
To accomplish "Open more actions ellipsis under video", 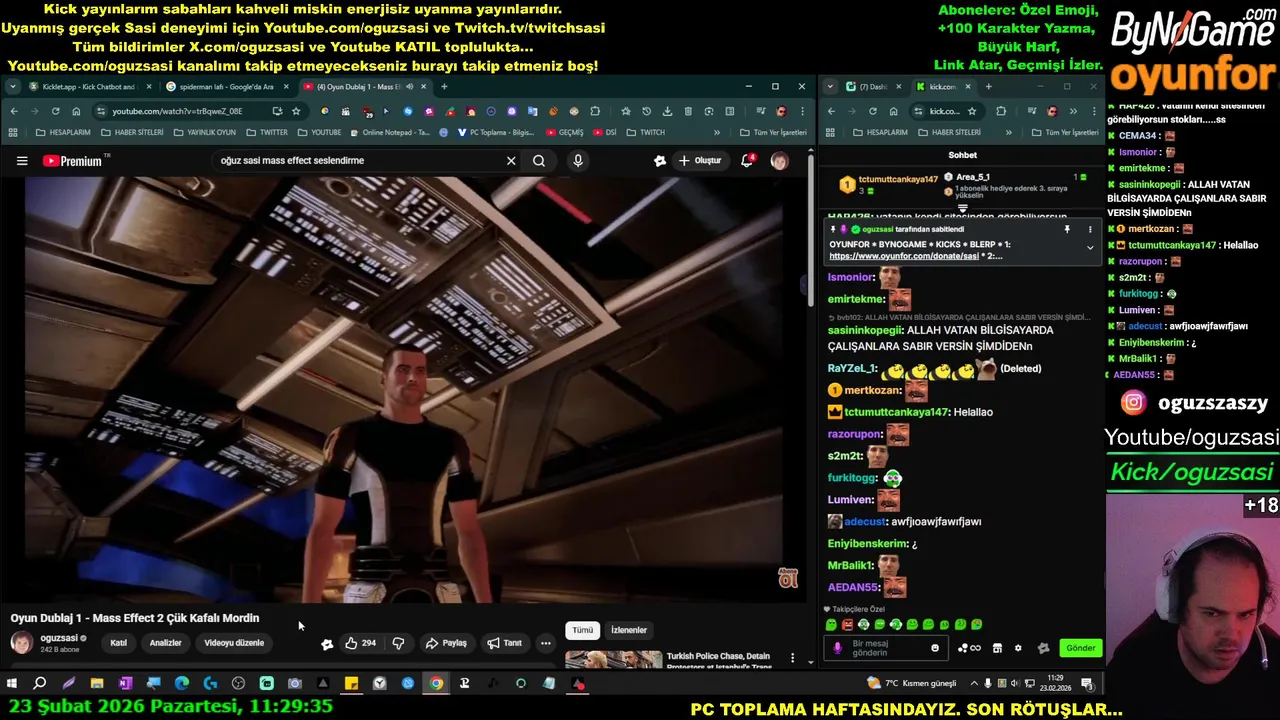I will click(545, 643).
